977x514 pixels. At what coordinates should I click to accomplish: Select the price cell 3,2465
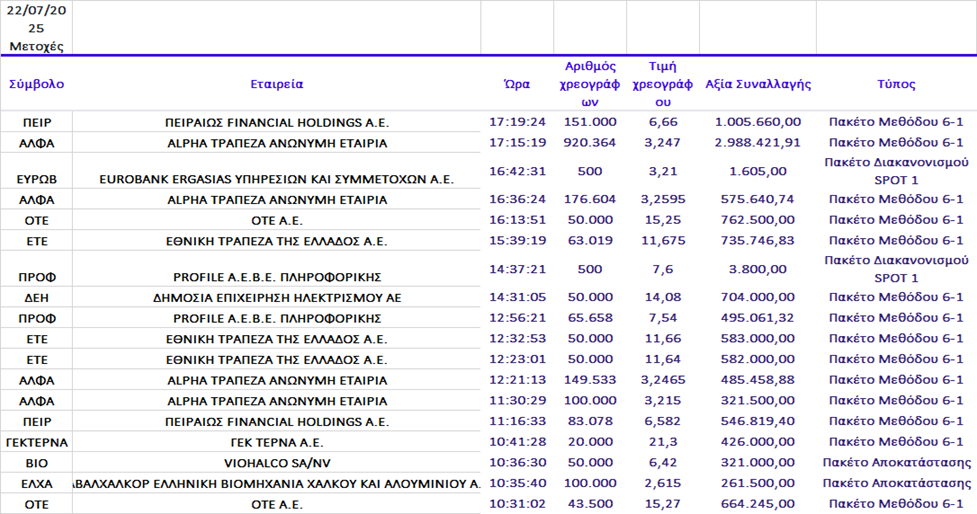(x=663, y=379)
